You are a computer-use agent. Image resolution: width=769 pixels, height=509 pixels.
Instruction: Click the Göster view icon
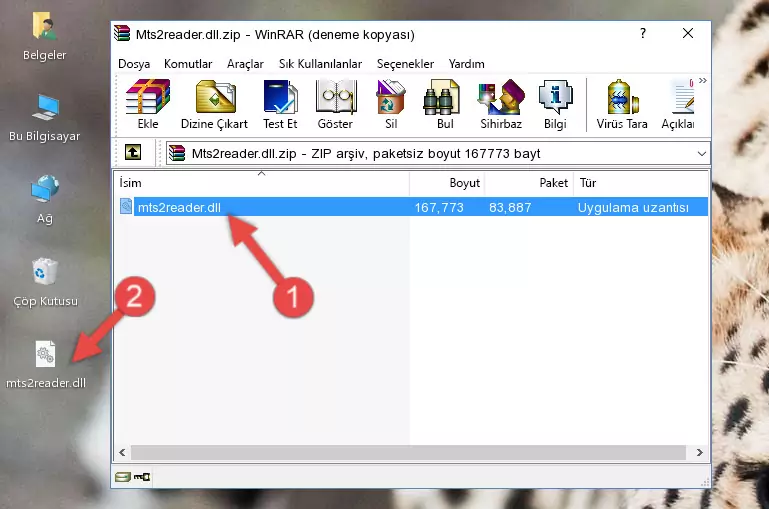click(x=335, y=104)
